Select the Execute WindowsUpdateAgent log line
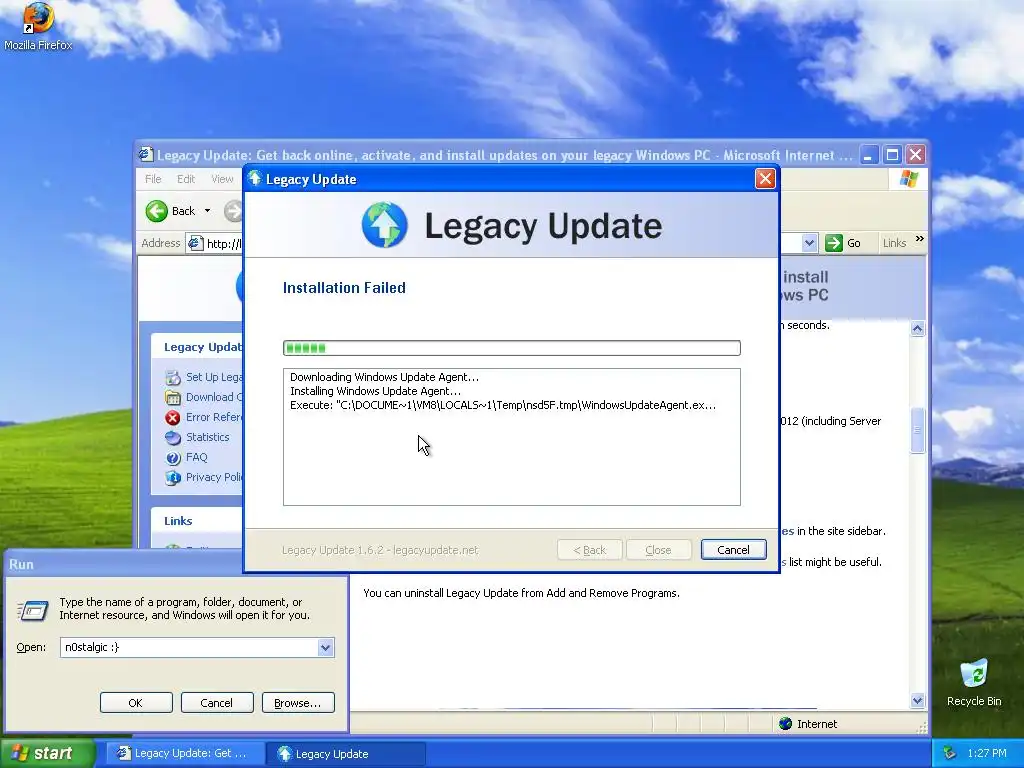The image size is (1024, 768). [503, 405]
